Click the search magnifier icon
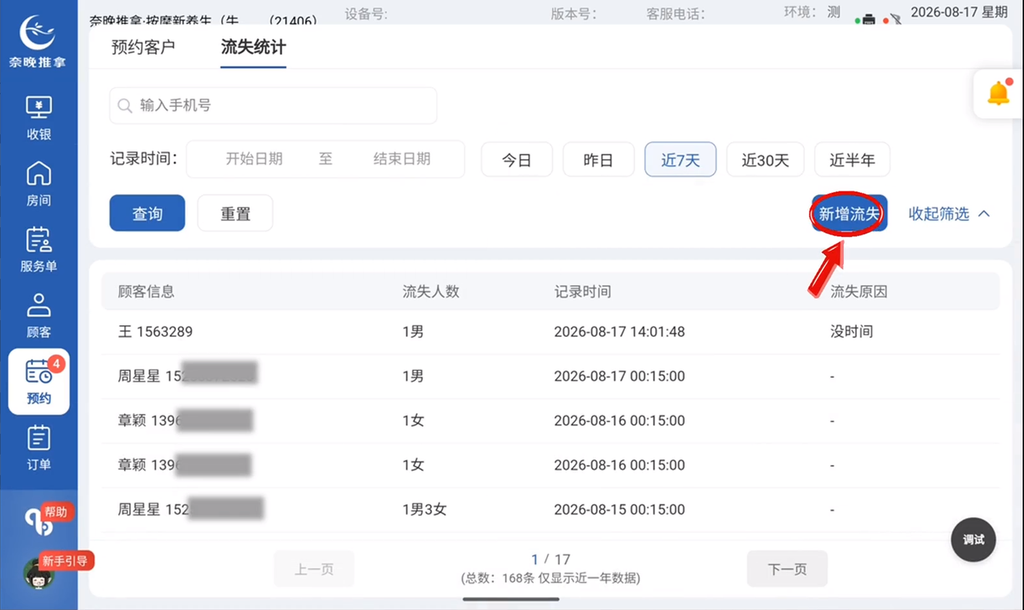Image resolution: width=1024 pixels, height=610 pixels. 125,105
